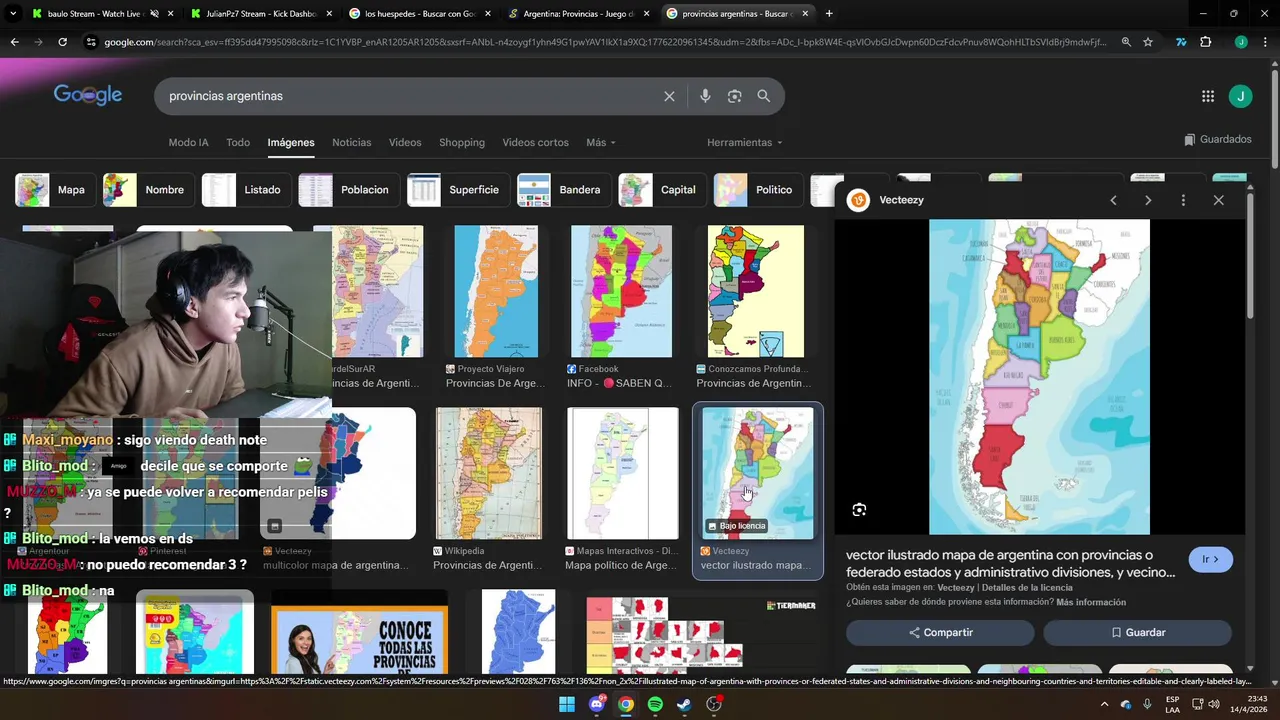Screen dimensions: 1280x720
Task: Click inside the Google search input field
Action: point(410,96)
